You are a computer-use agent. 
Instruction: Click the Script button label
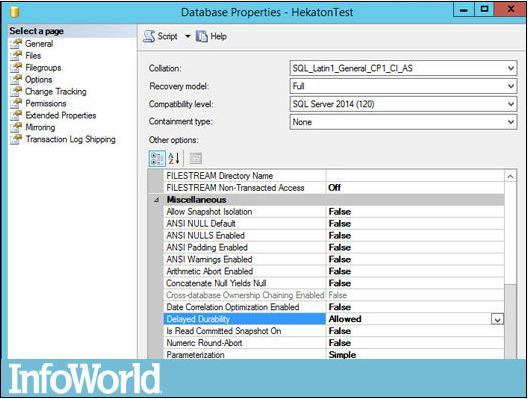[x=167, y=36]
